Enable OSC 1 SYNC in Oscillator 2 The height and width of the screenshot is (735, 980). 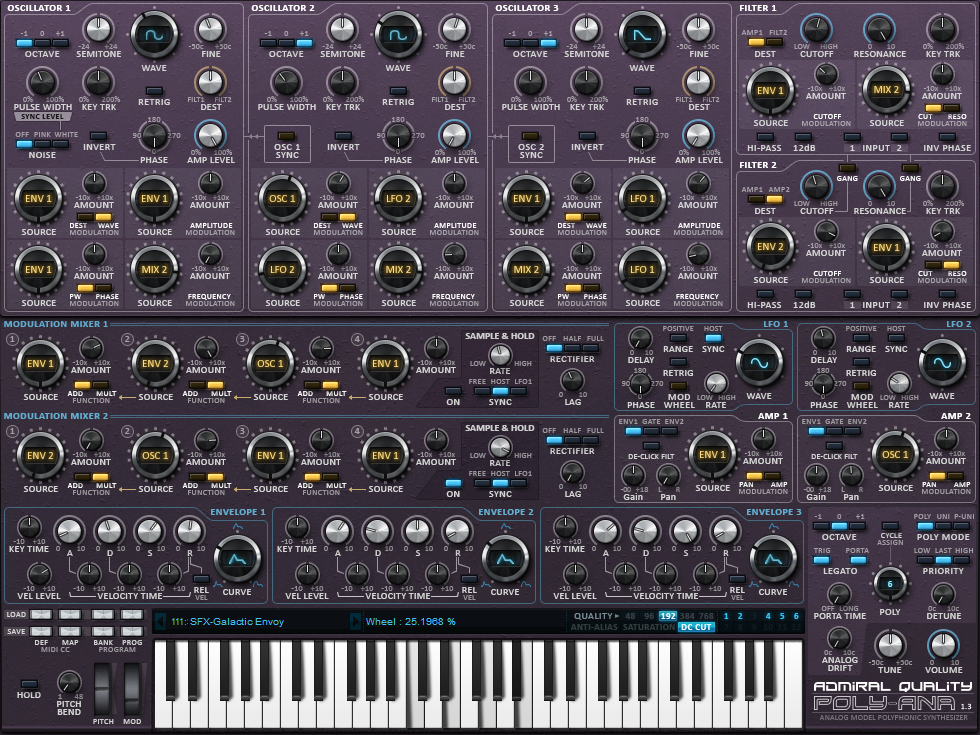click(287, 136)
